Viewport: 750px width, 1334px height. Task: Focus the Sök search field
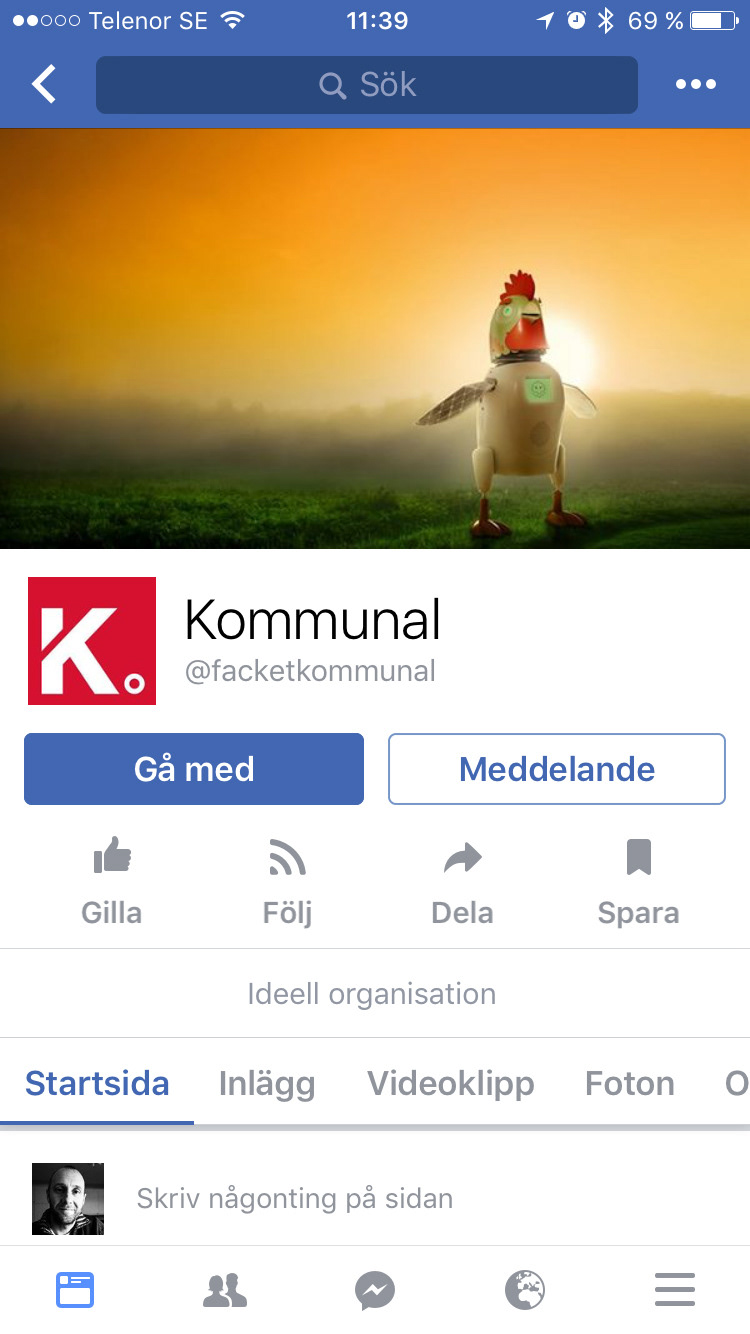(367, 85)
